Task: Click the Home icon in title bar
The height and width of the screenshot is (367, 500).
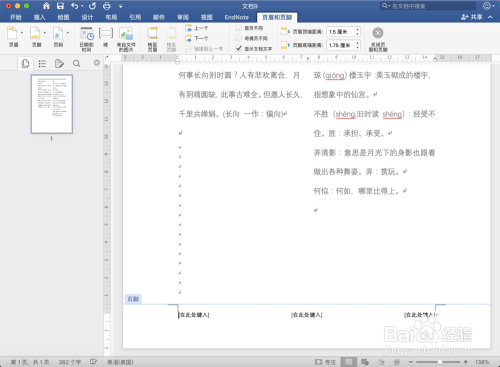Action: point(46,6)
